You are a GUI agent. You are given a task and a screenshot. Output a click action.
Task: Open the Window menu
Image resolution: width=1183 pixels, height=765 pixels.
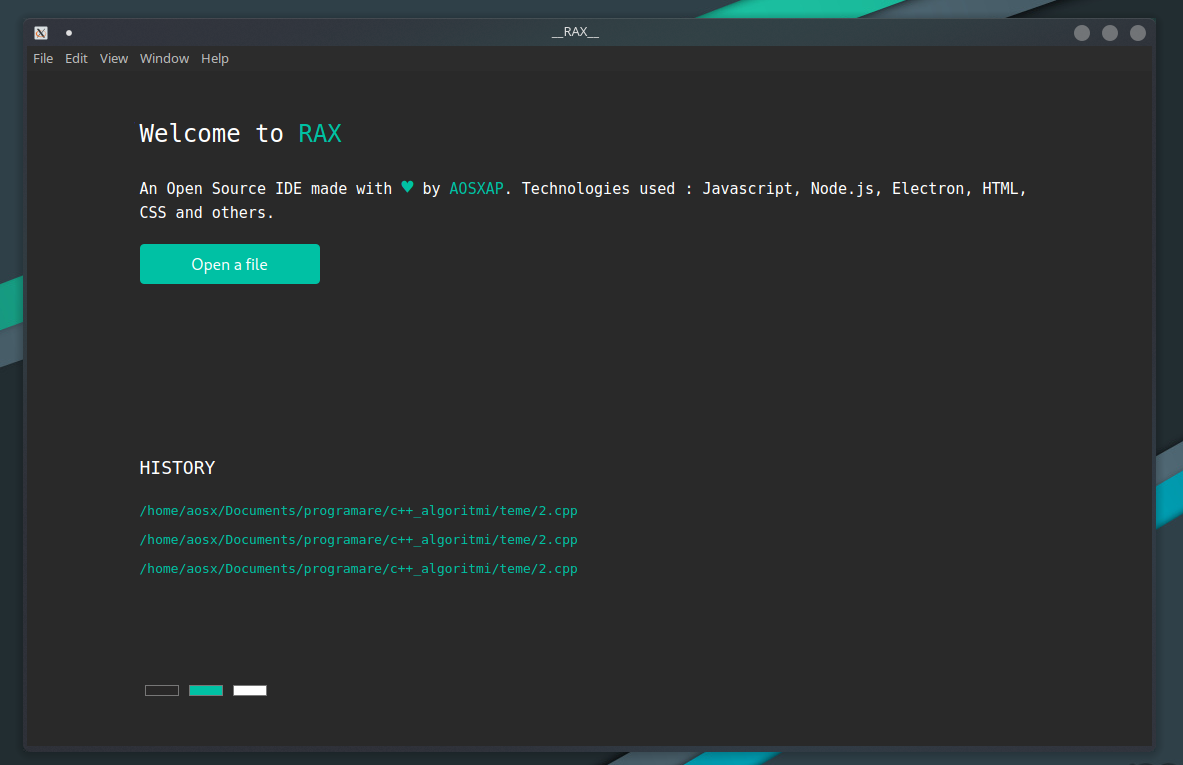pyautogui.click(x=164, y=58)
